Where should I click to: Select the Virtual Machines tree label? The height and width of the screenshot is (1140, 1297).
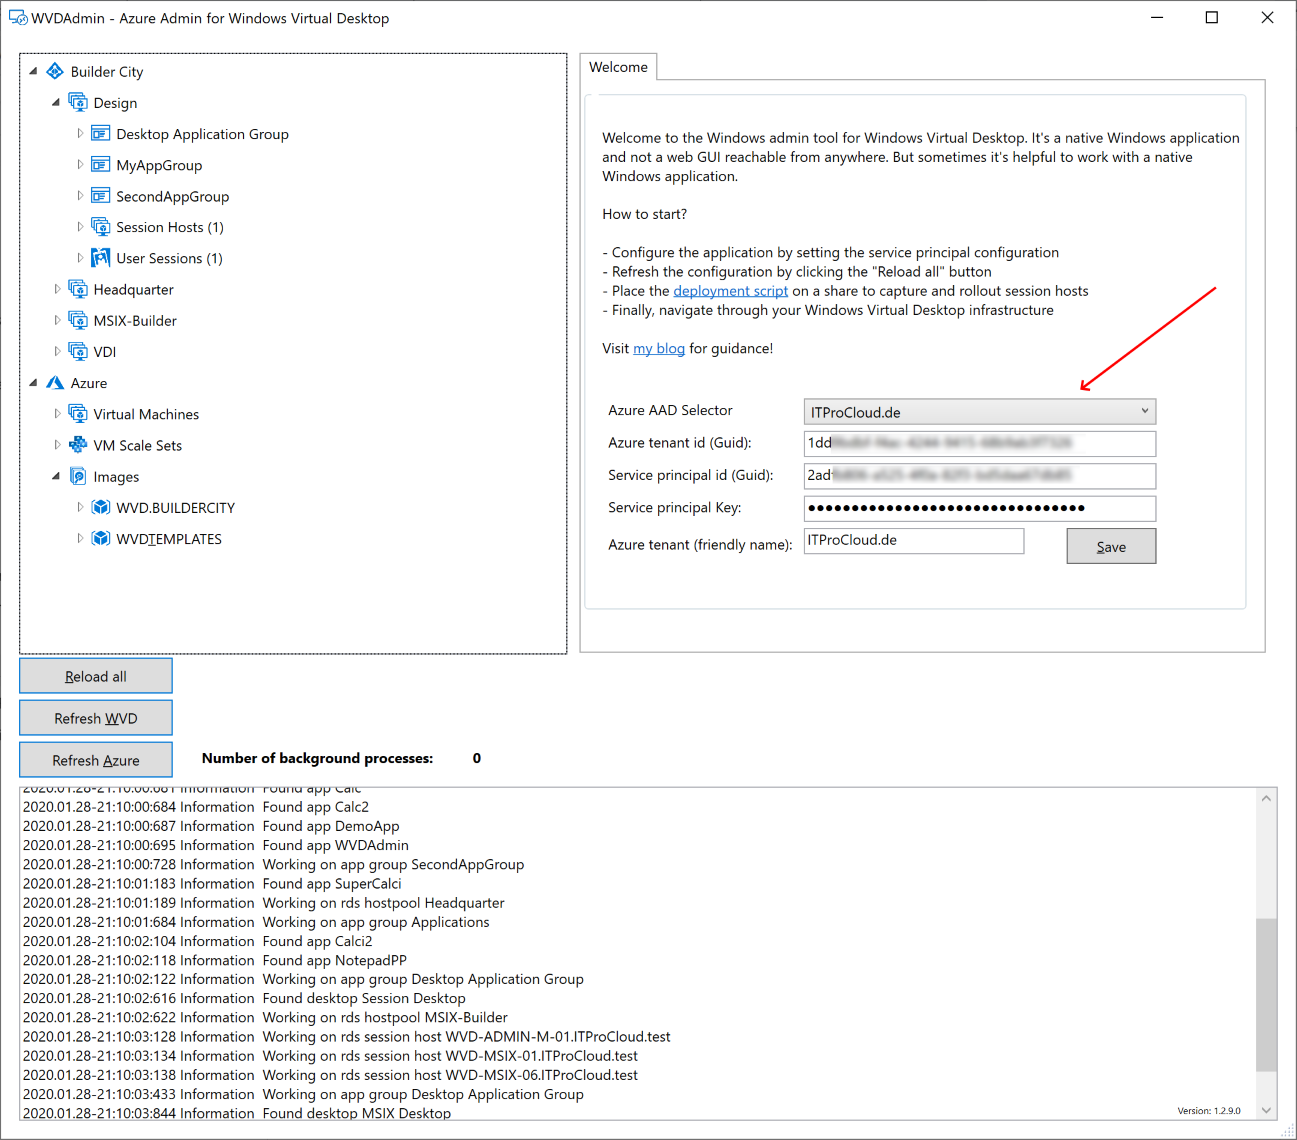pos(146,415)
